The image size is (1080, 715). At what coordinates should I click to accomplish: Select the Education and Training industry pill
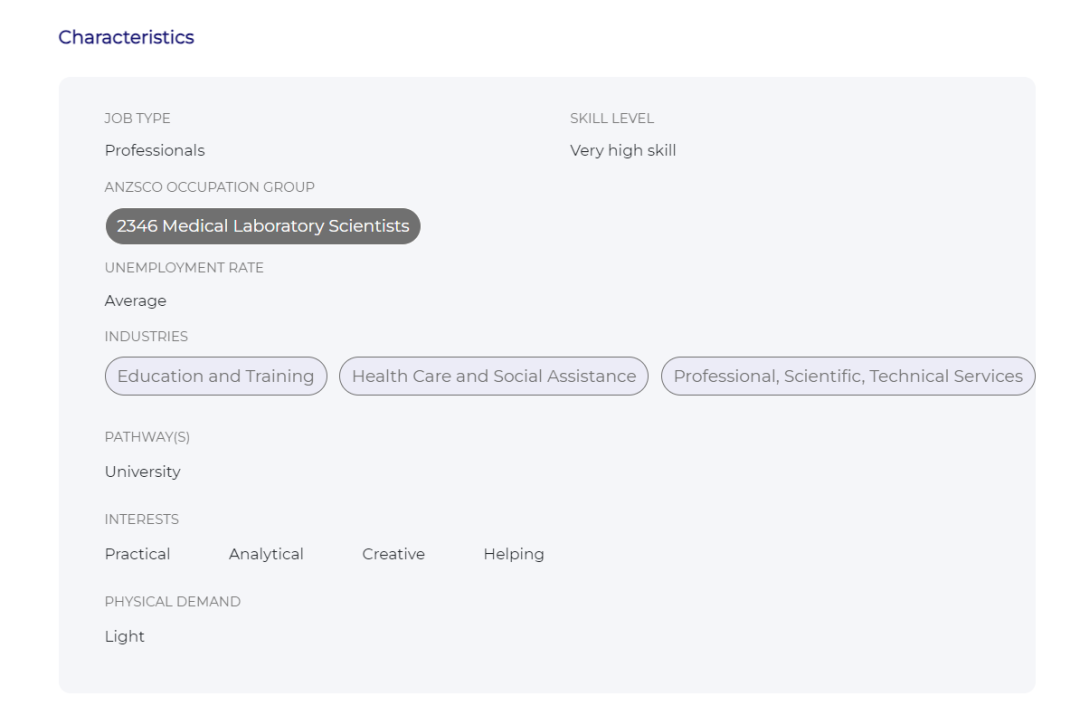point(216,376)
